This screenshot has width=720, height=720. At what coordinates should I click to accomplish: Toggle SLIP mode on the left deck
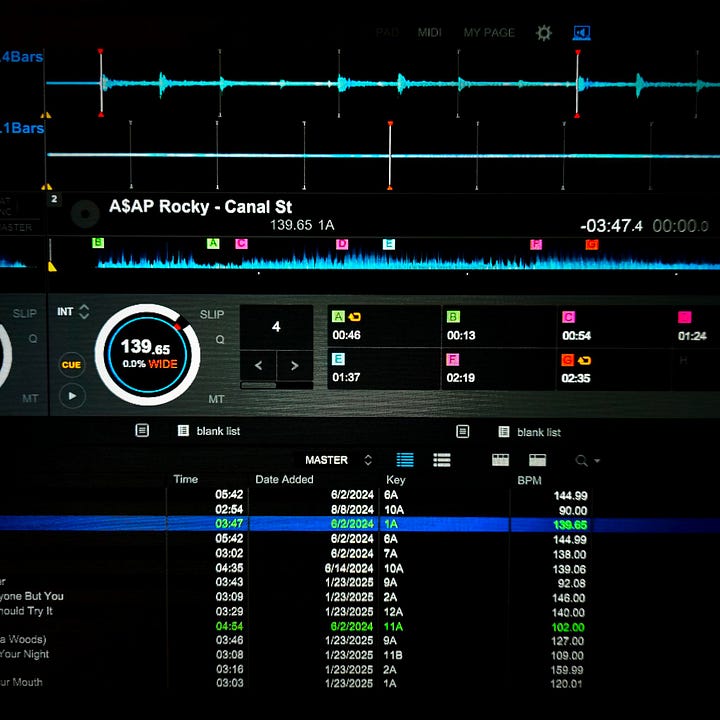(24, 314)
